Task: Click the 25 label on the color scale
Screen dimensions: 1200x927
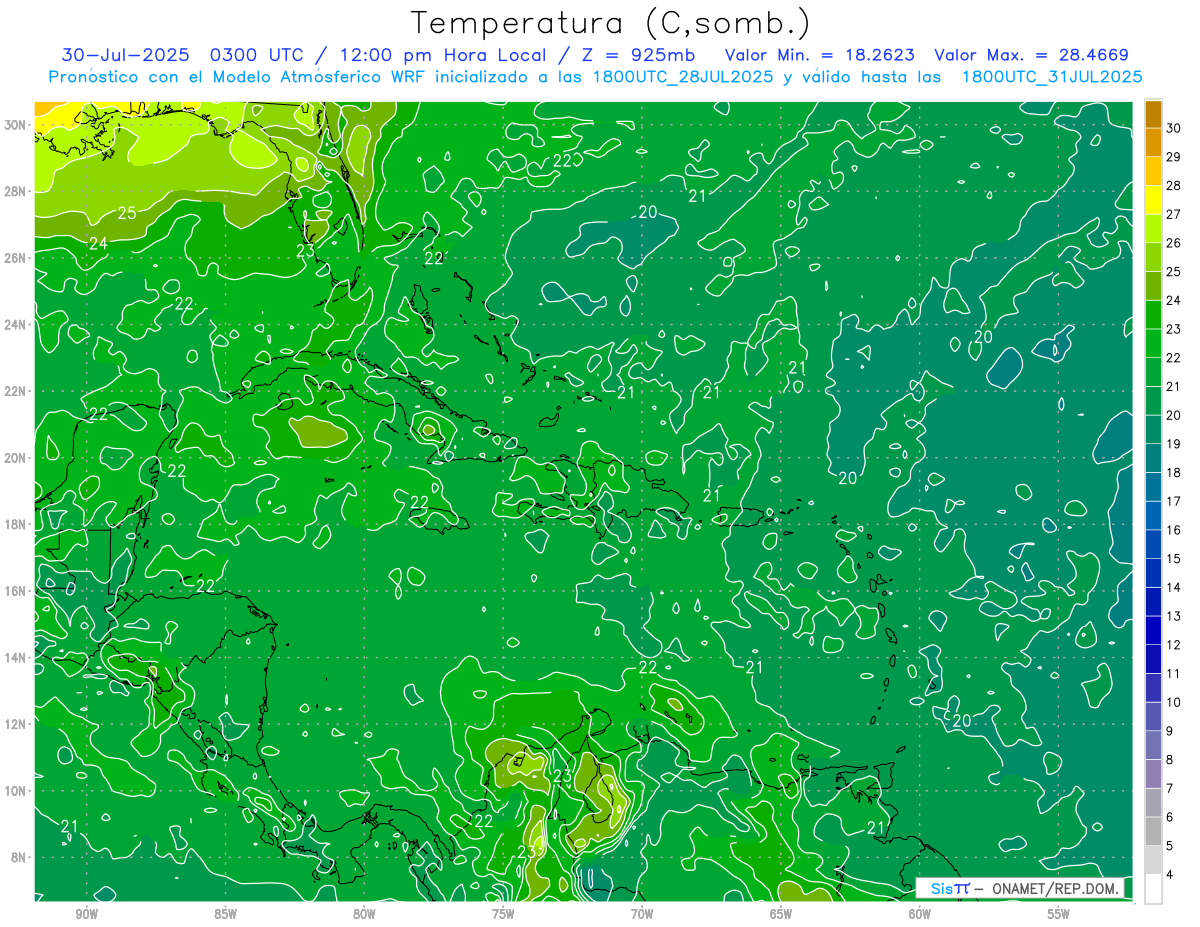Action: [x=1174, y=272]
